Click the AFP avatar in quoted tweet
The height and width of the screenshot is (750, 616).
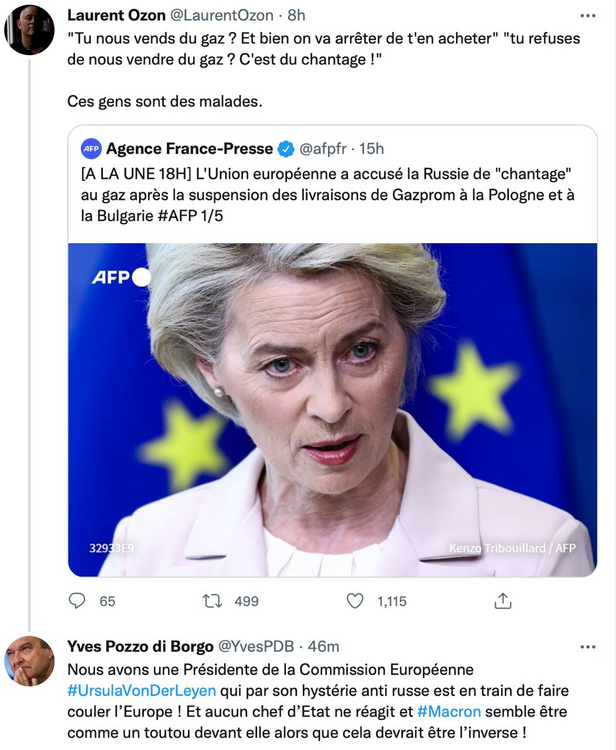92,148
